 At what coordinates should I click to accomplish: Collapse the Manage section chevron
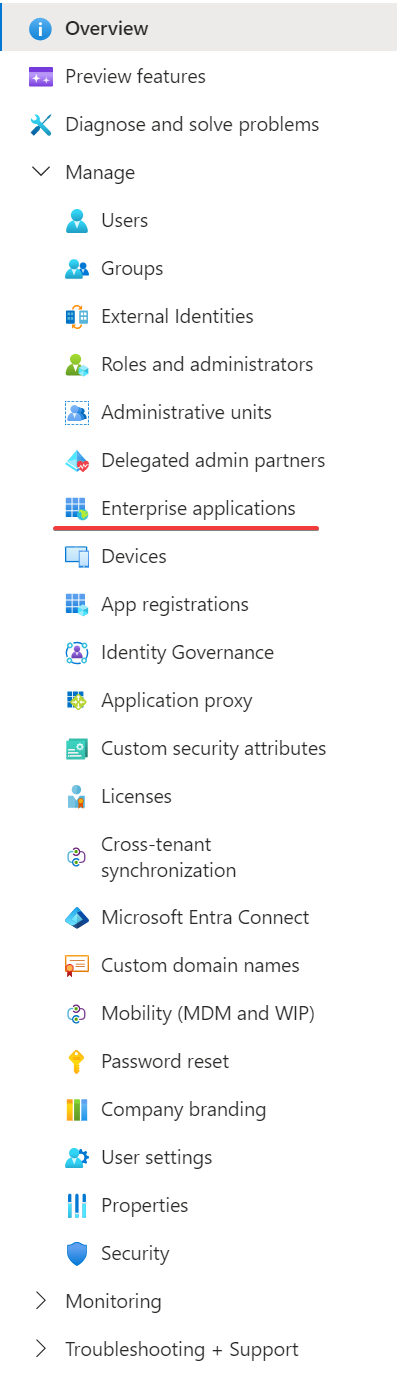click(x=41, y=172)
